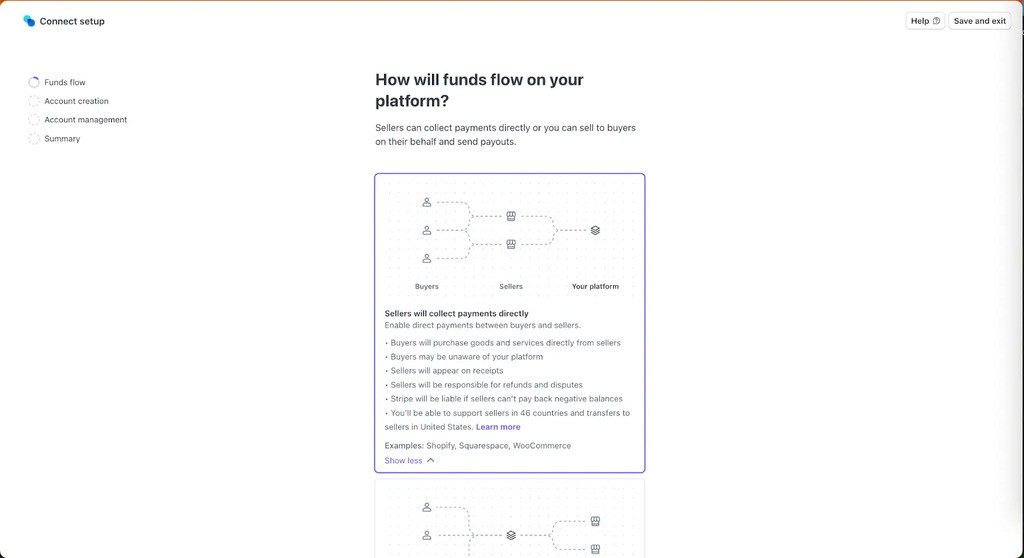Go to Account creation step
Image resolution: width=1024 pixels, height=558 pixels.
[76, 101]
